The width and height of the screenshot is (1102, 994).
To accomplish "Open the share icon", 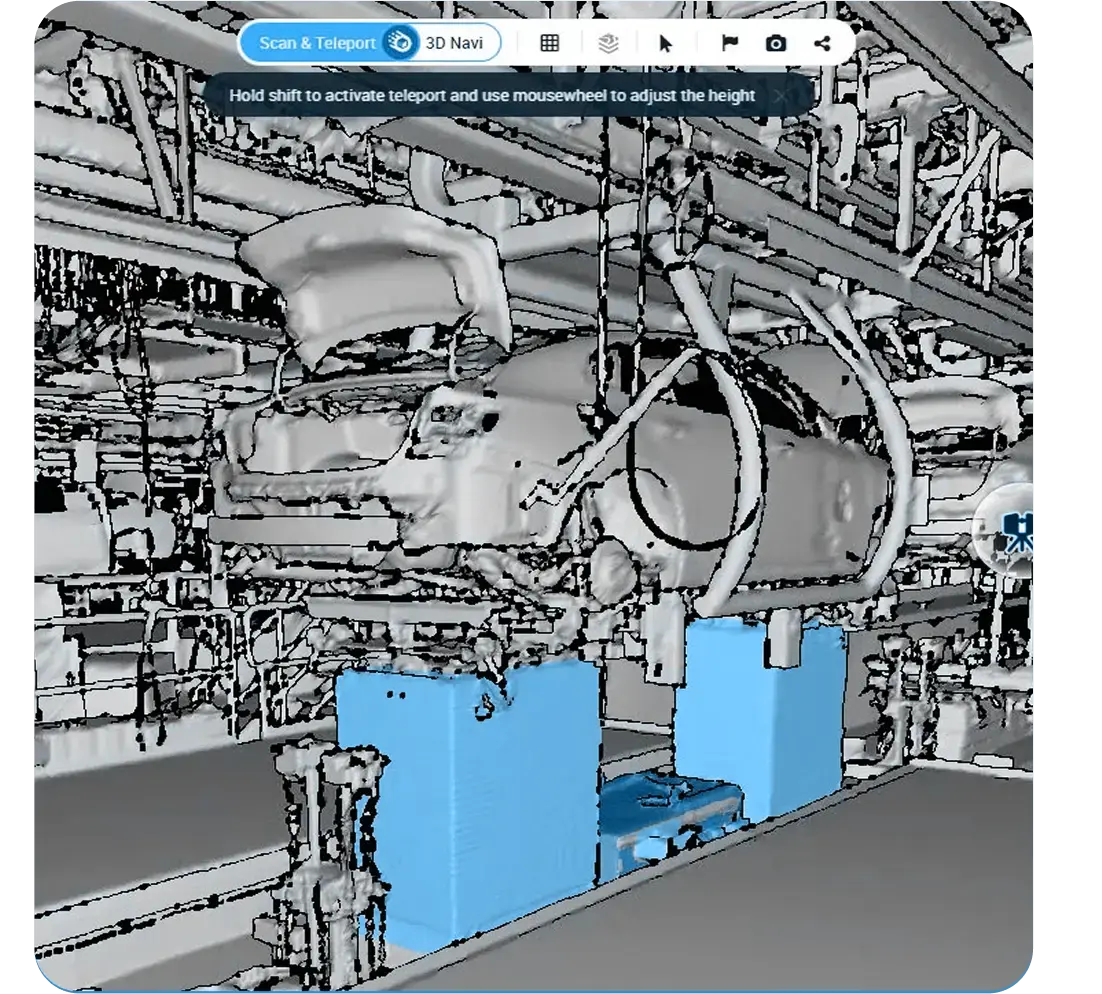I will pos(822,43).
